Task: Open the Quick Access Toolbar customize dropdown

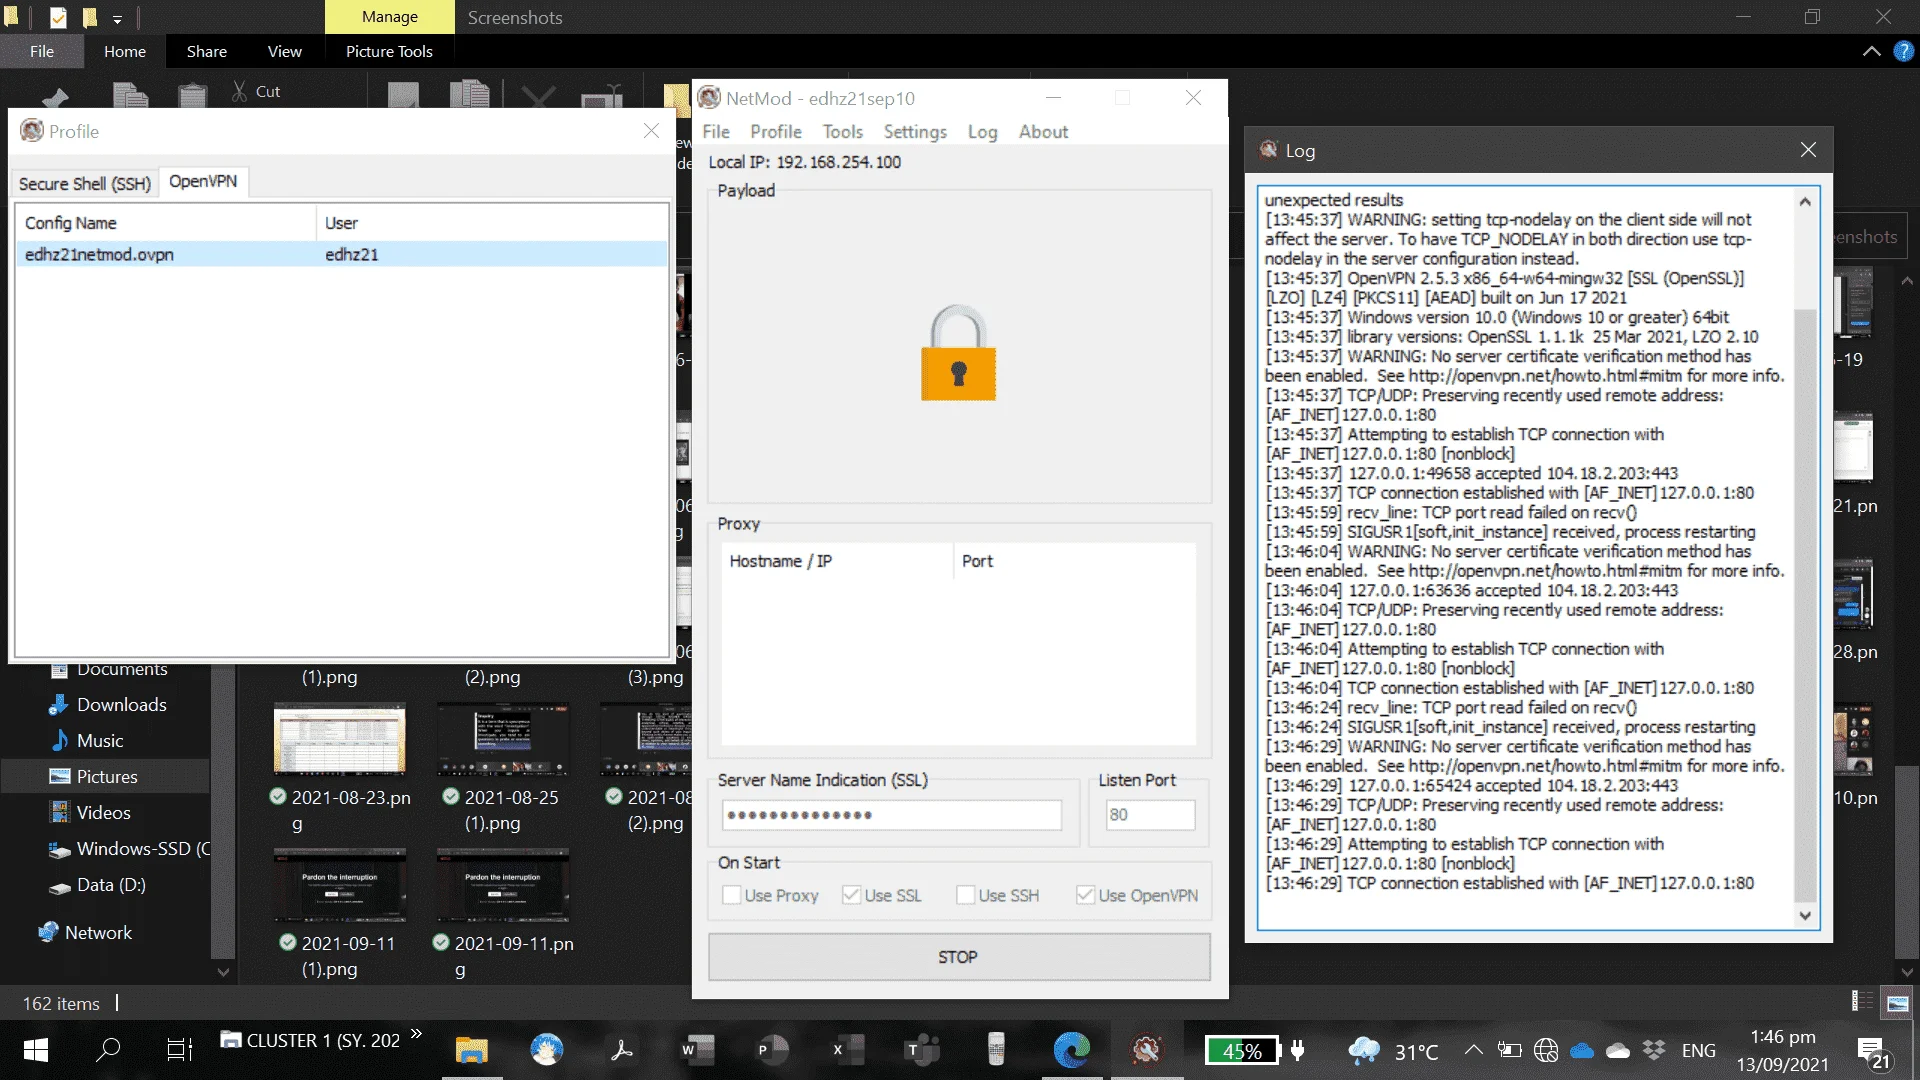Action: pyautogui.click(x=117, y=18)
